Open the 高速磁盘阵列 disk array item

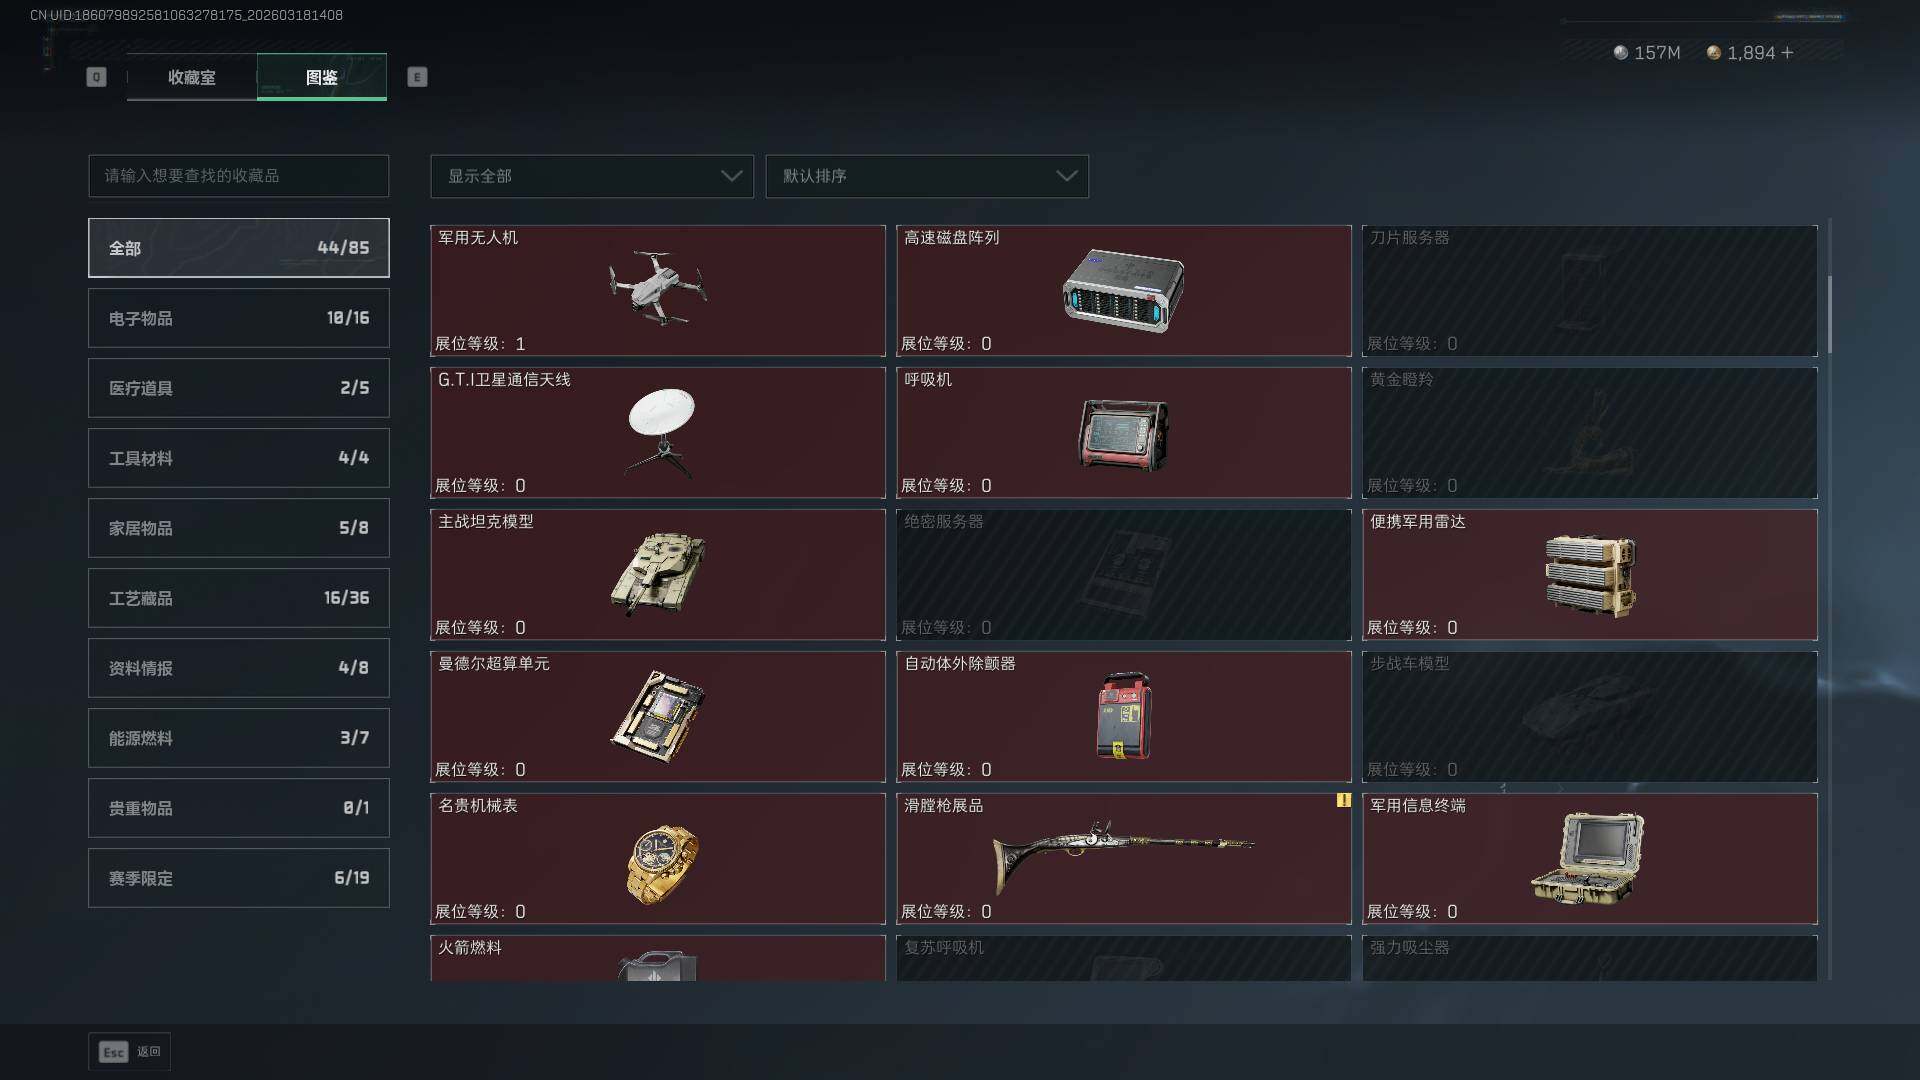(1123, 290)
